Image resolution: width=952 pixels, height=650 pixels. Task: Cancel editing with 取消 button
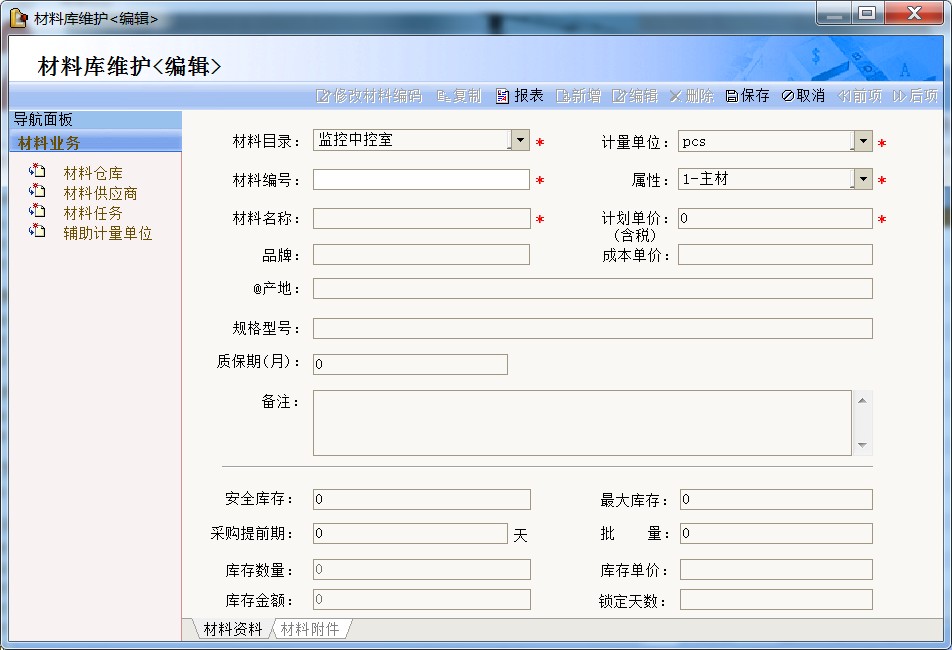point(803,96)
